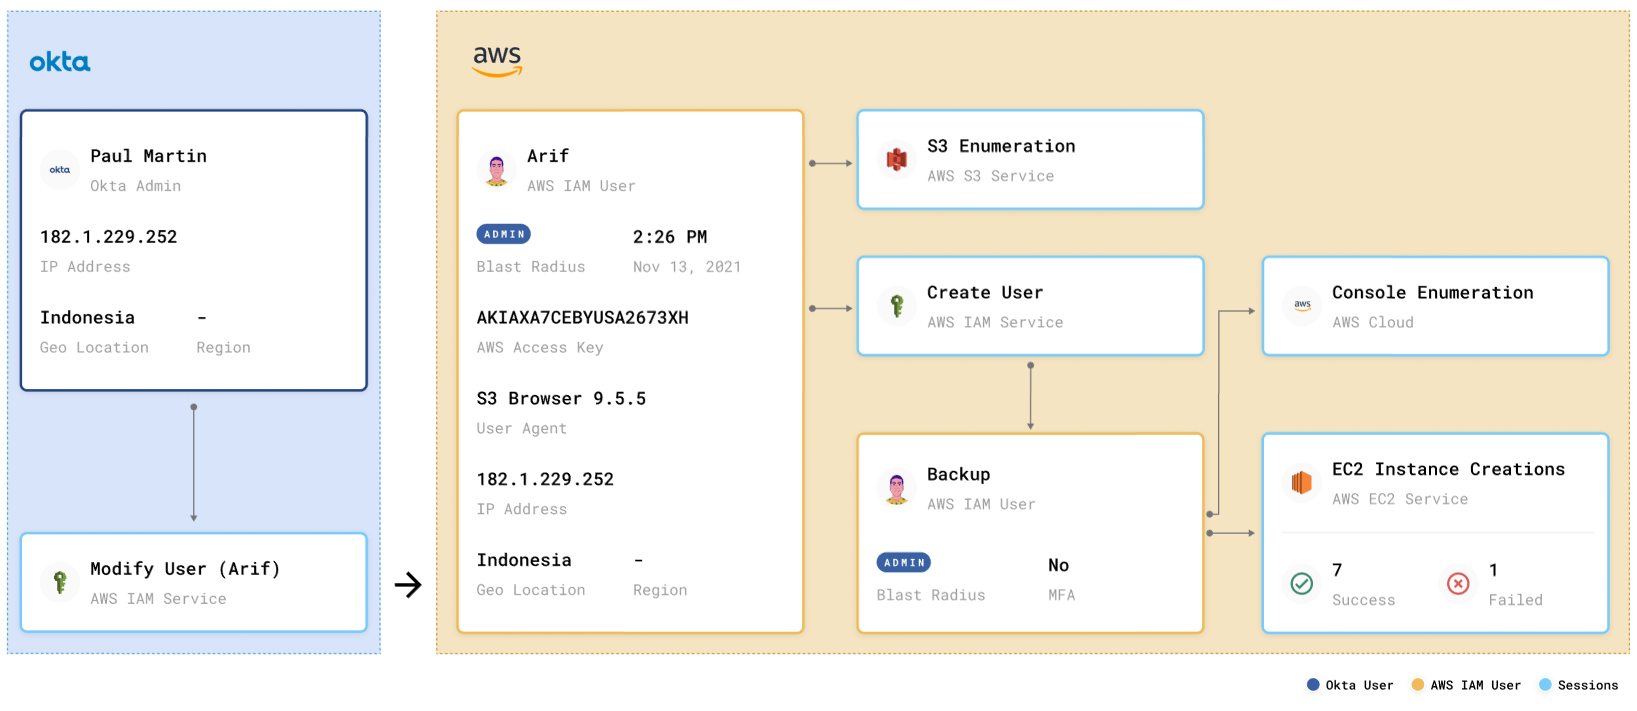Click the Okta User legend color dot
1637x711 pixels.
1313,685
